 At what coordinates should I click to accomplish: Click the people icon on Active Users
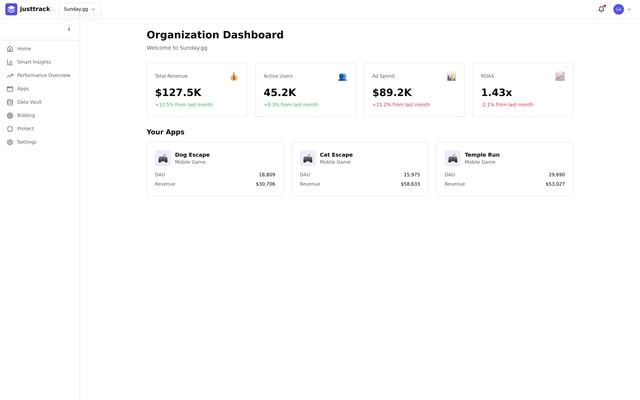[342, 76]
